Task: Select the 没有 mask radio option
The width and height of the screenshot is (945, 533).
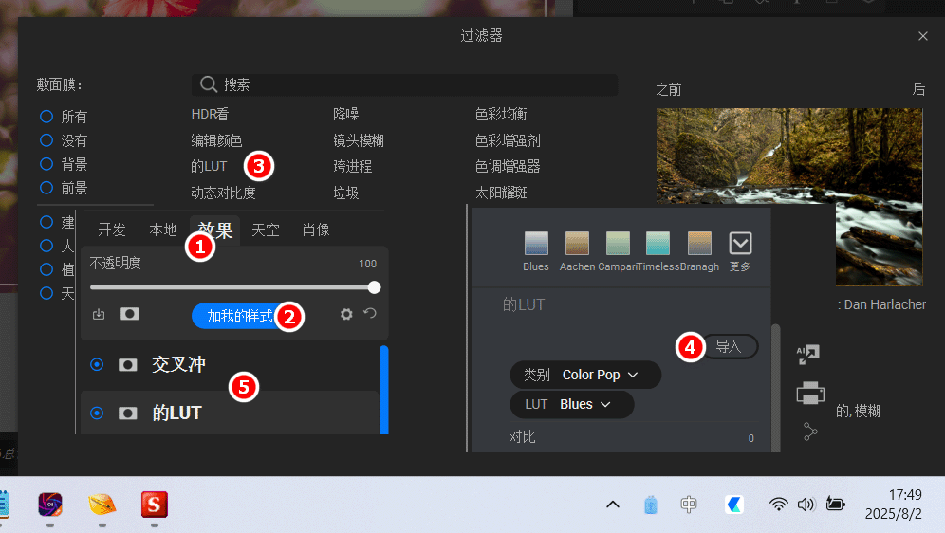Action: pos(46,140)
